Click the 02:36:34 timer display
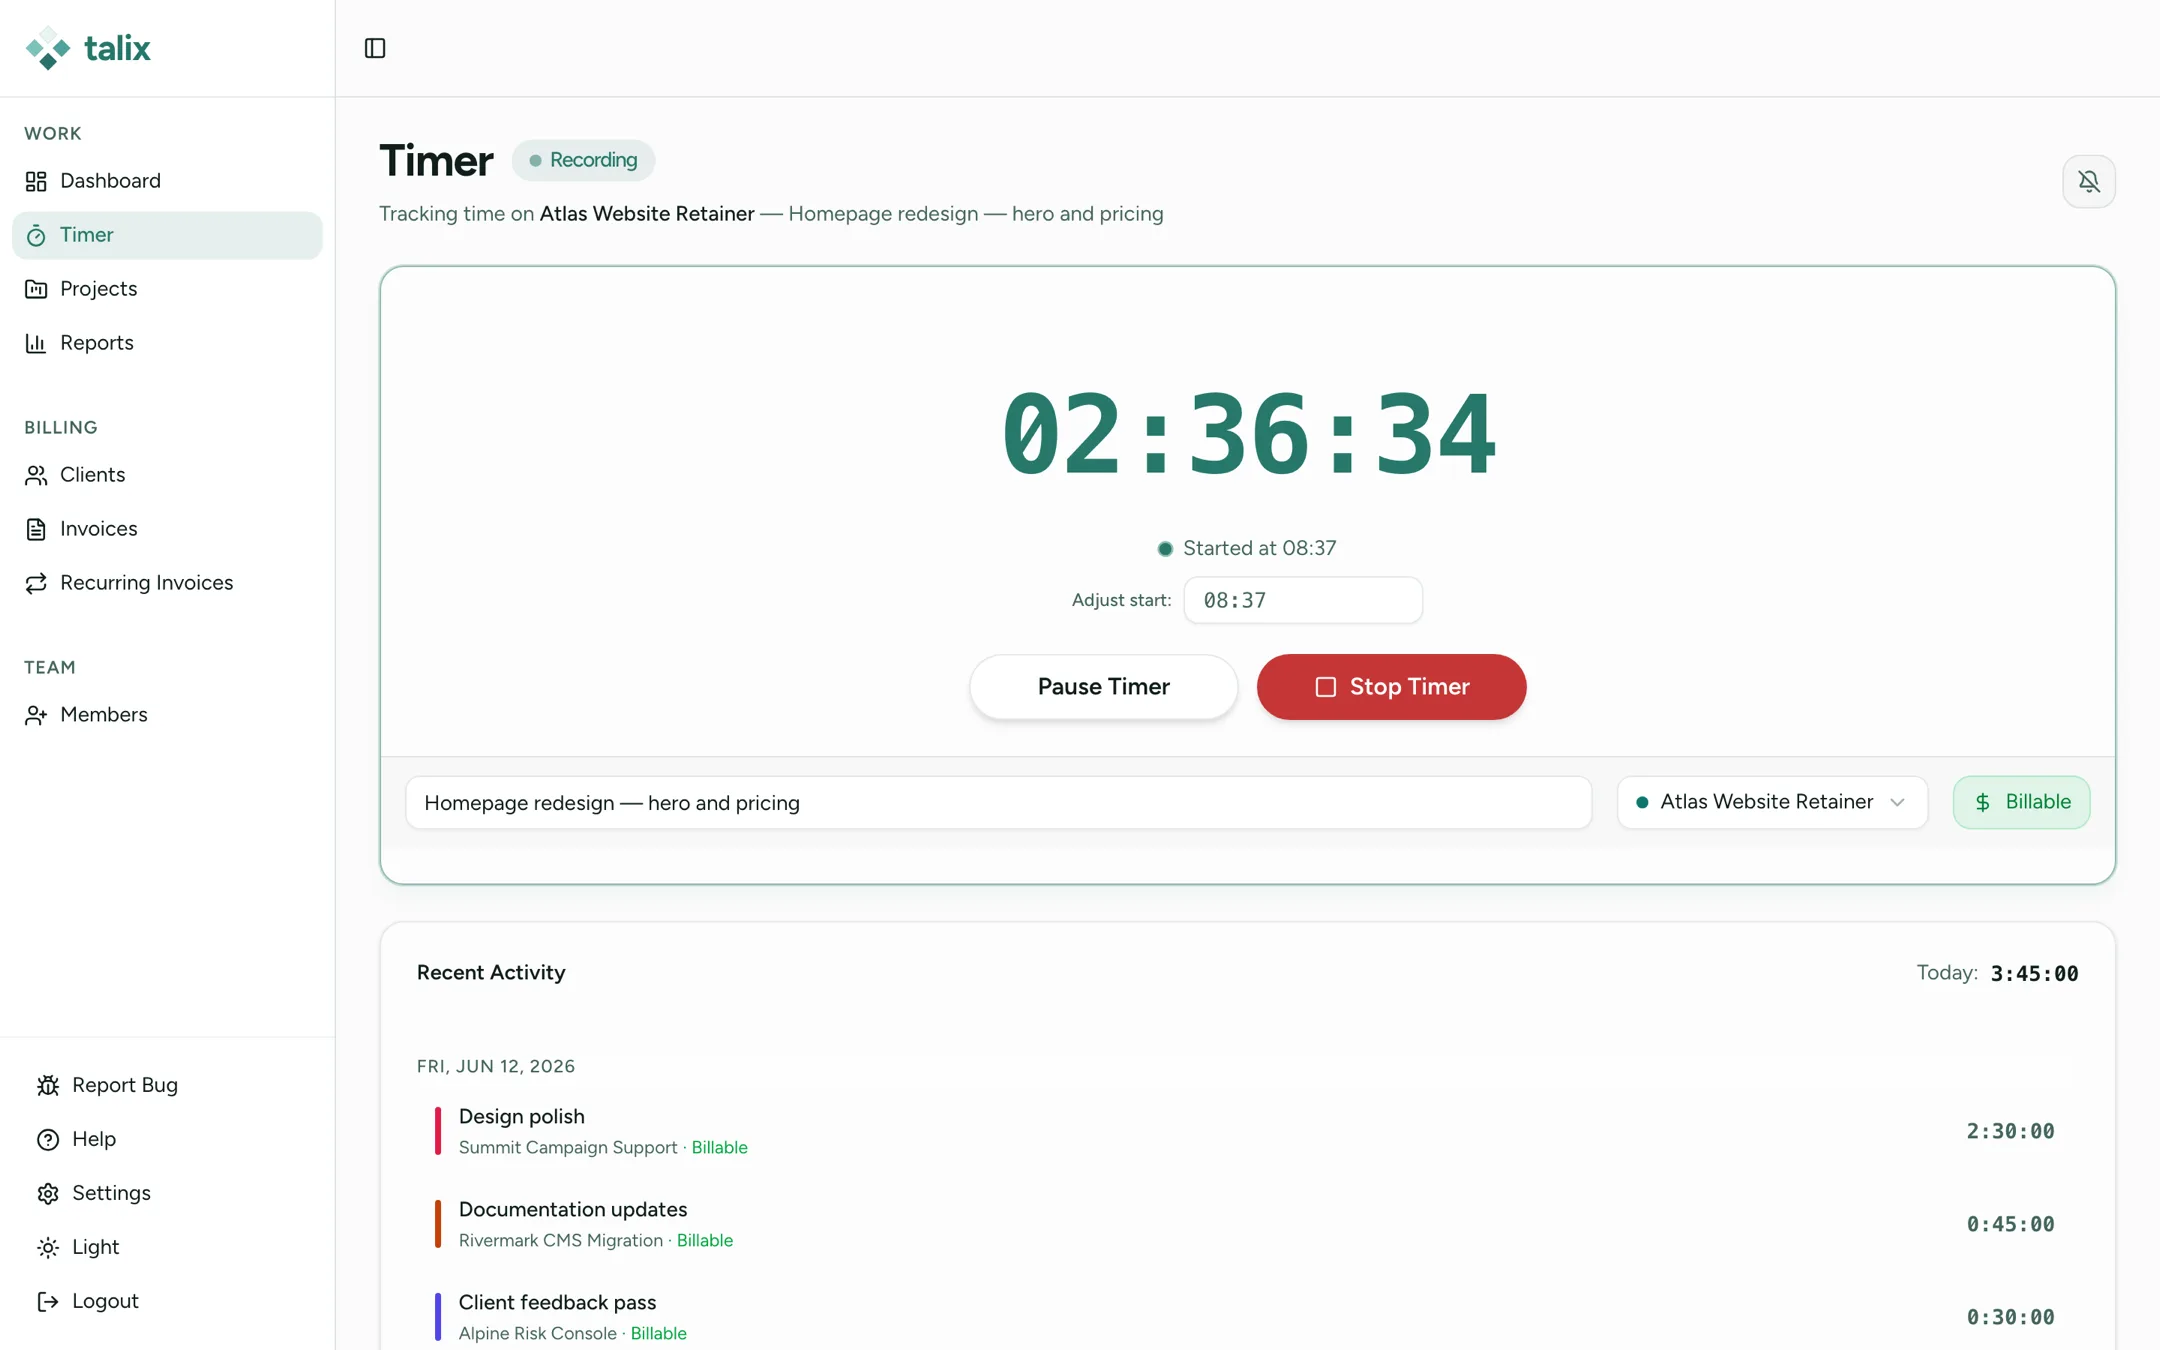Image resolution: width=2160 pixels, height=1350 pixels. pos(1248,434)
